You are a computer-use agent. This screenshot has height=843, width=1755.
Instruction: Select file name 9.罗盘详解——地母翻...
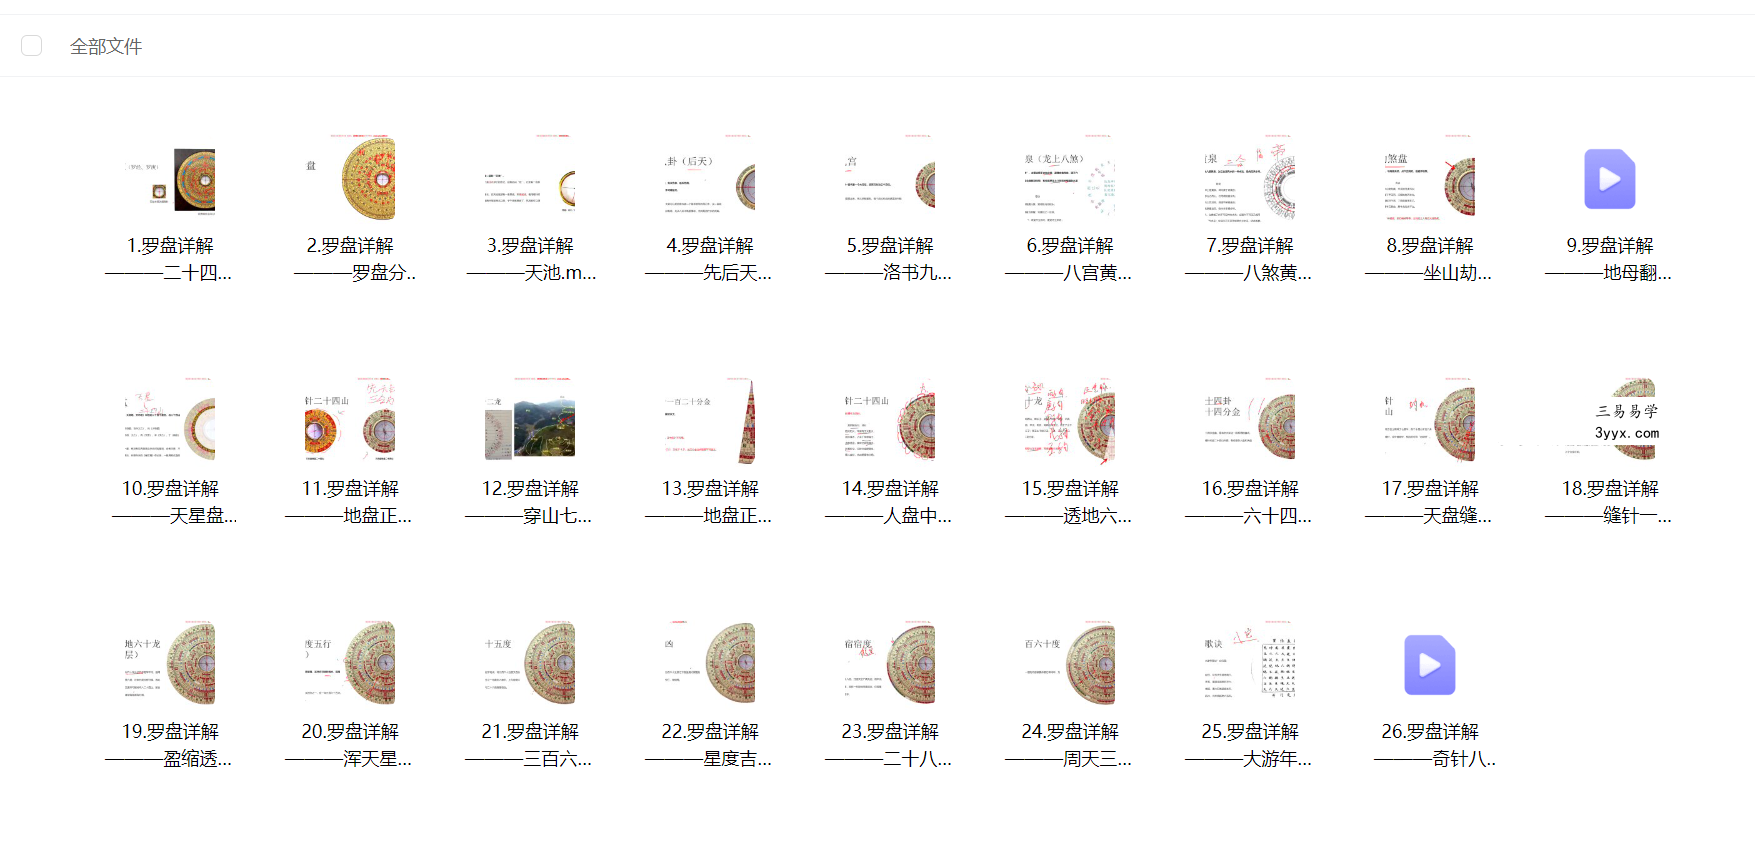click(1610, 259)
